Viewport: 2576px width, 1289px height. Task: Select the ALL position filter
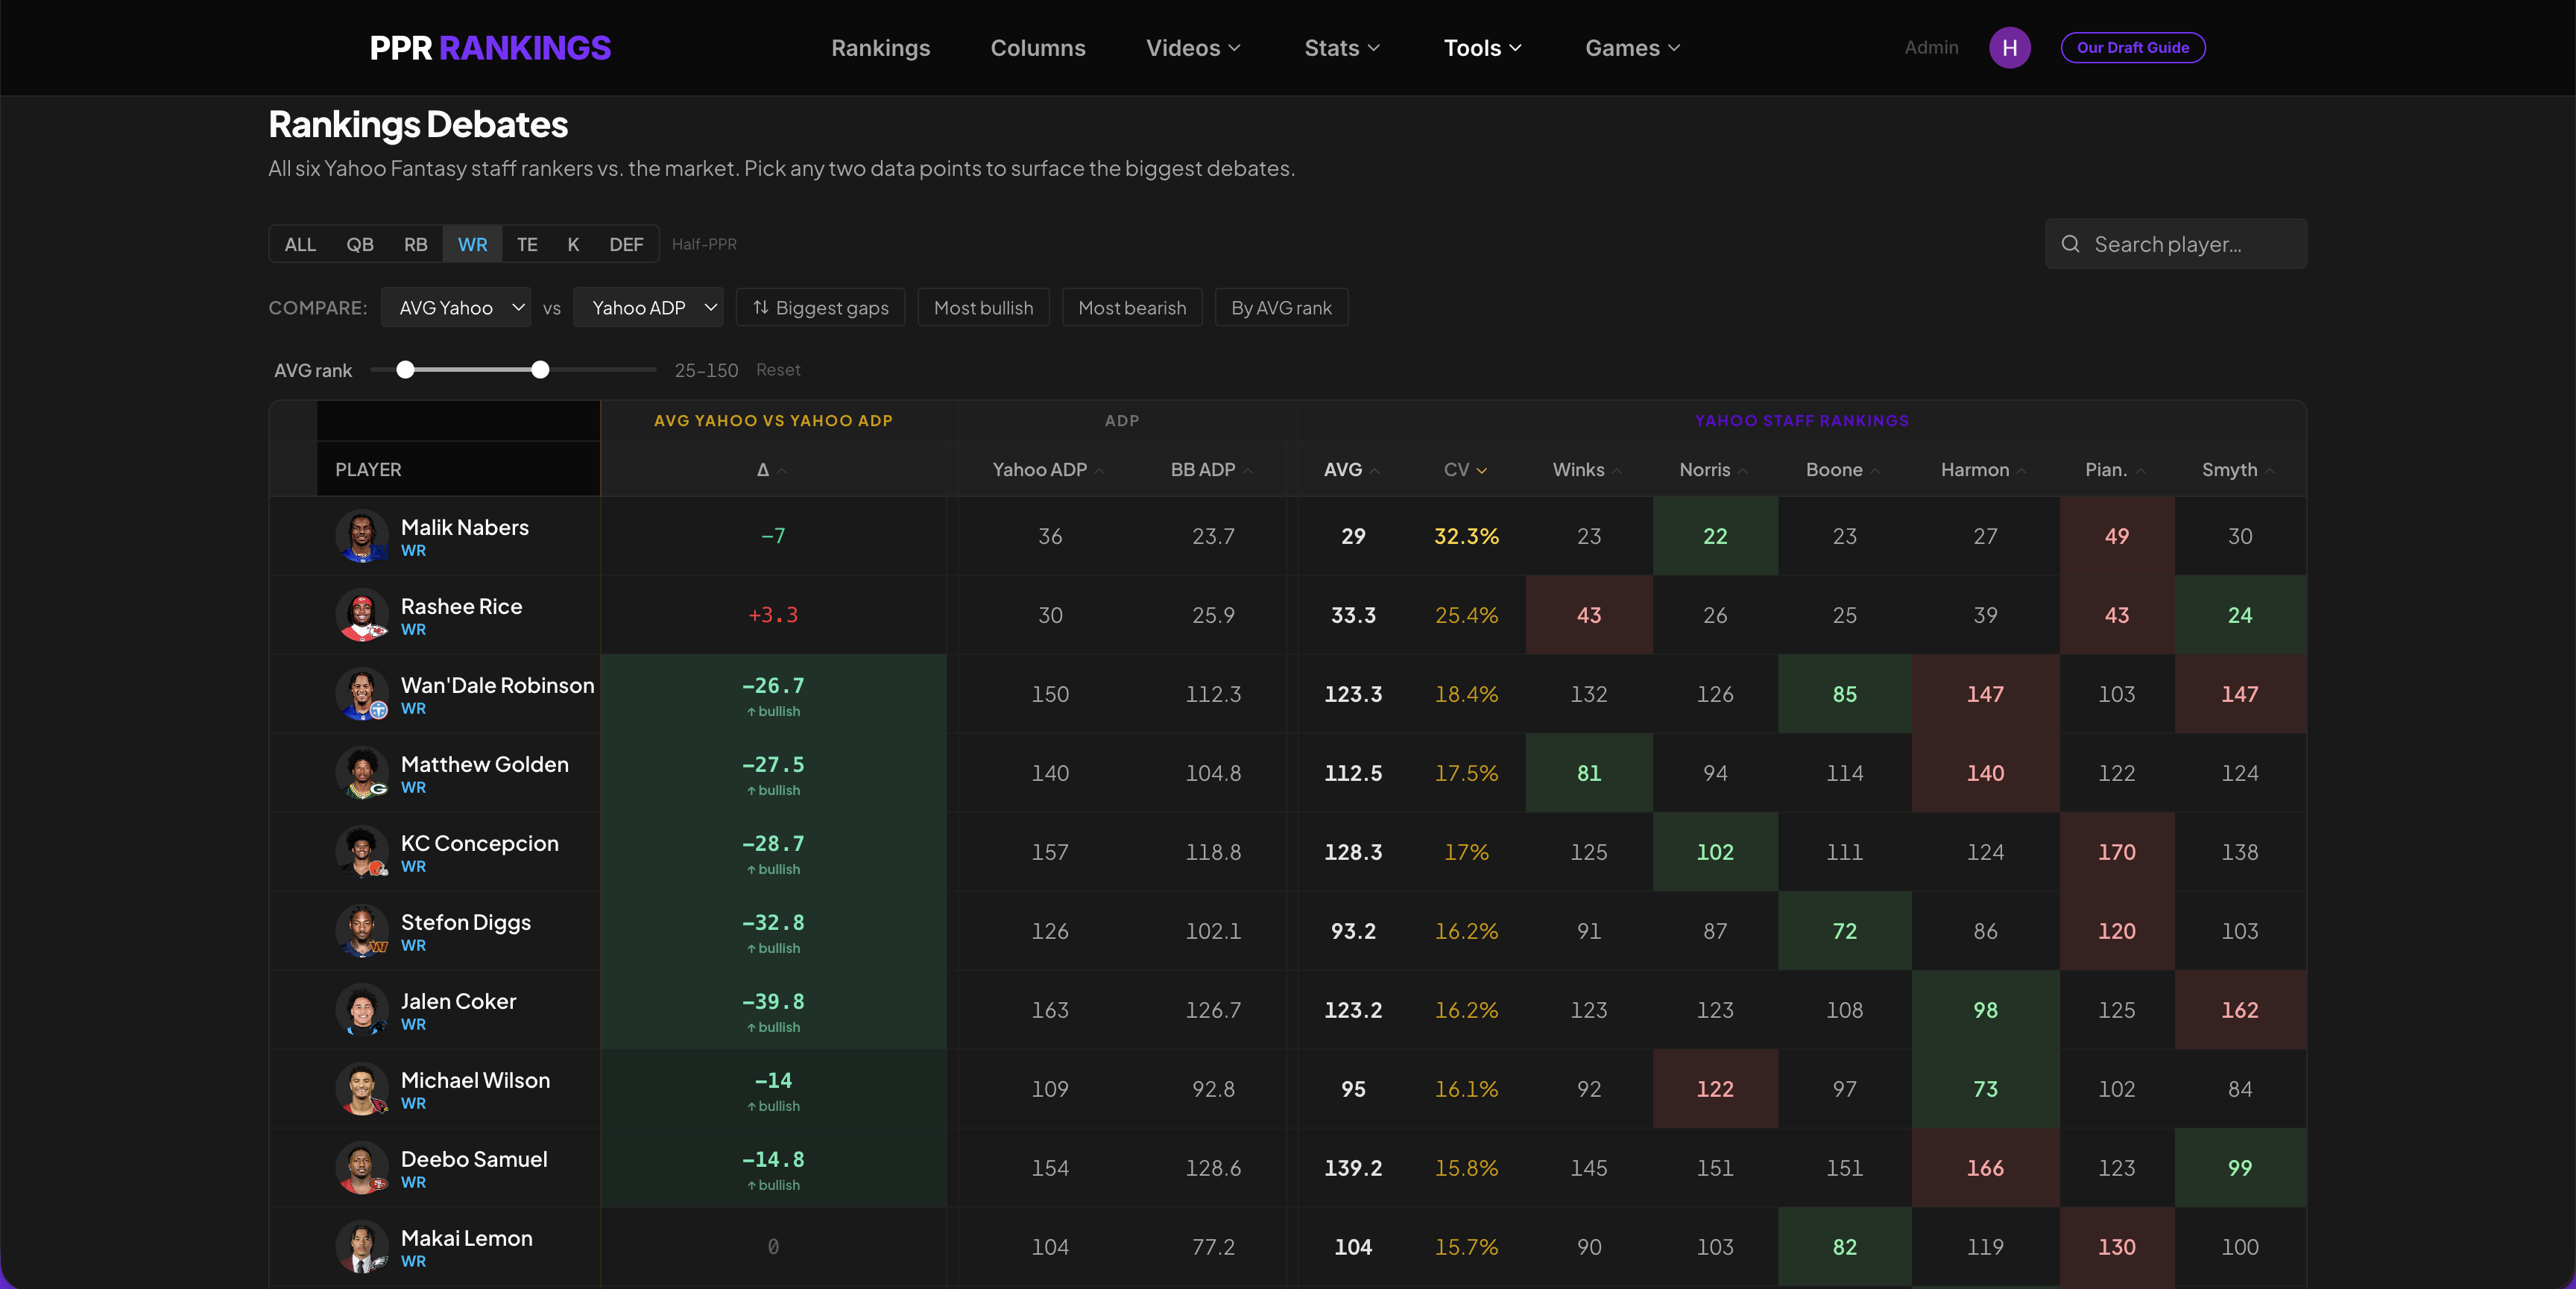coord(300,244)
